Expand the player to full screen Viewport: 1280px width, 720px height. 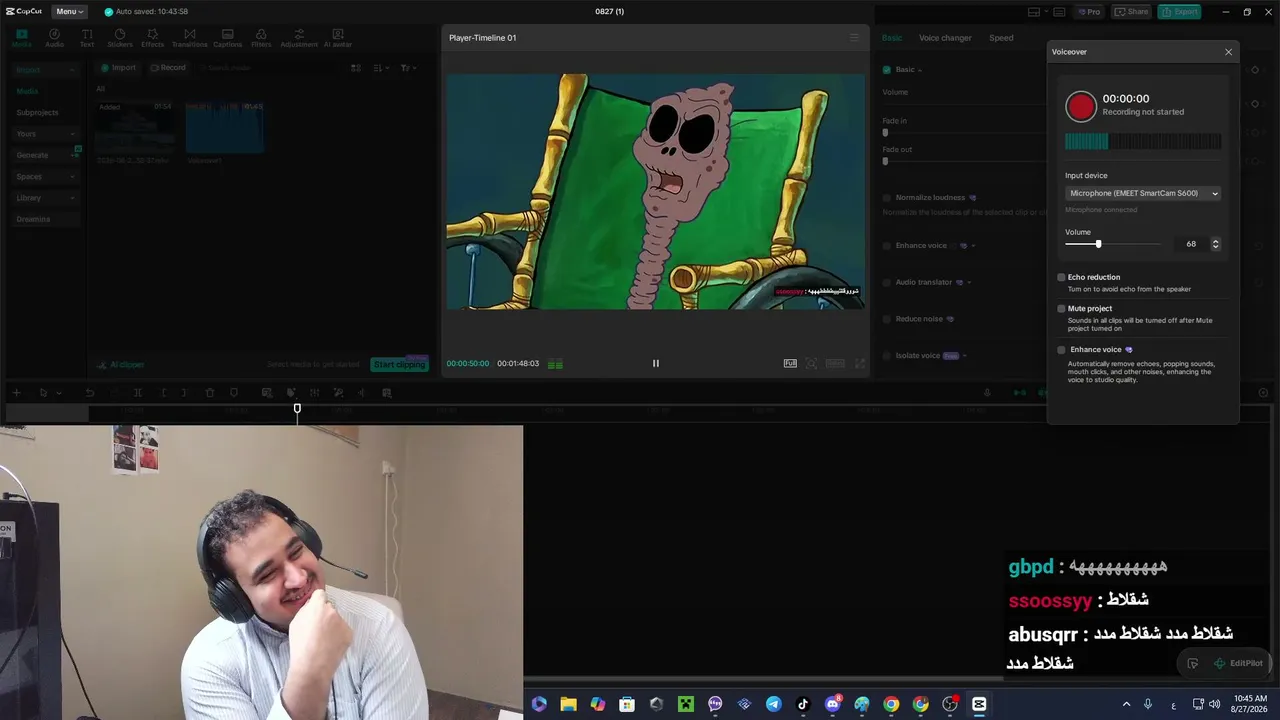tap(859, 363)
